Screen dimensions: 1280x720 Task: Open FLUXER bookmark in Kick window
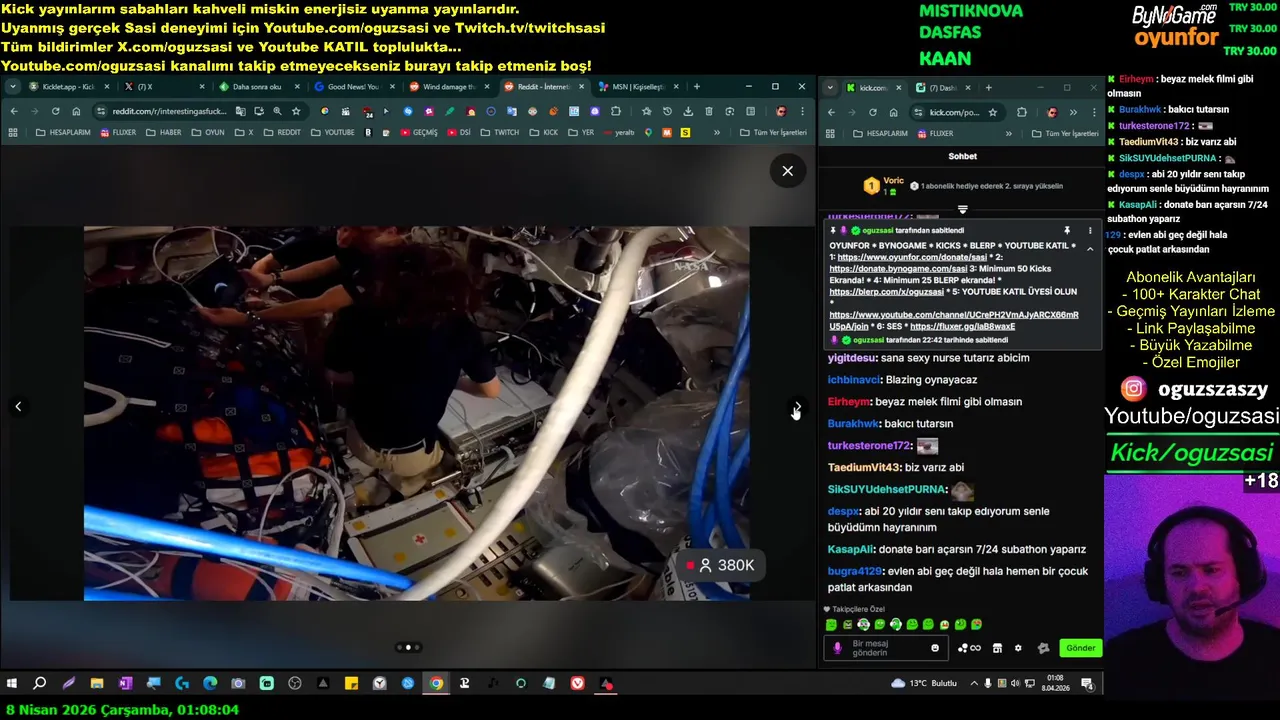[x=934, y=133]
